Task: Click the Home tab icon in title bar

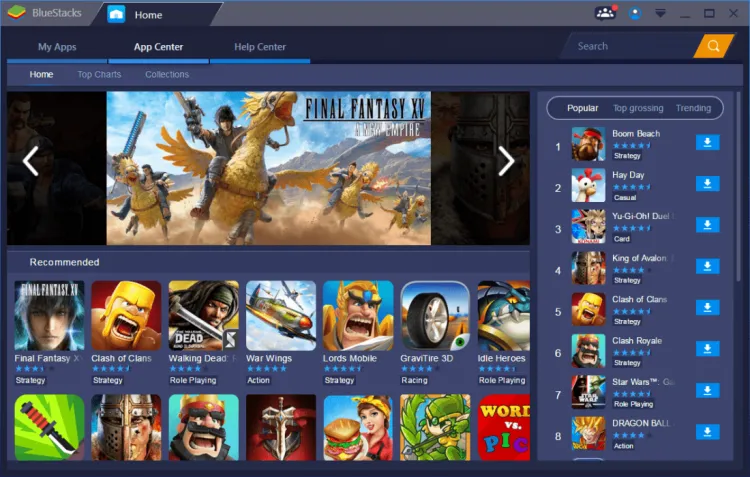Action: pos(116,15)
